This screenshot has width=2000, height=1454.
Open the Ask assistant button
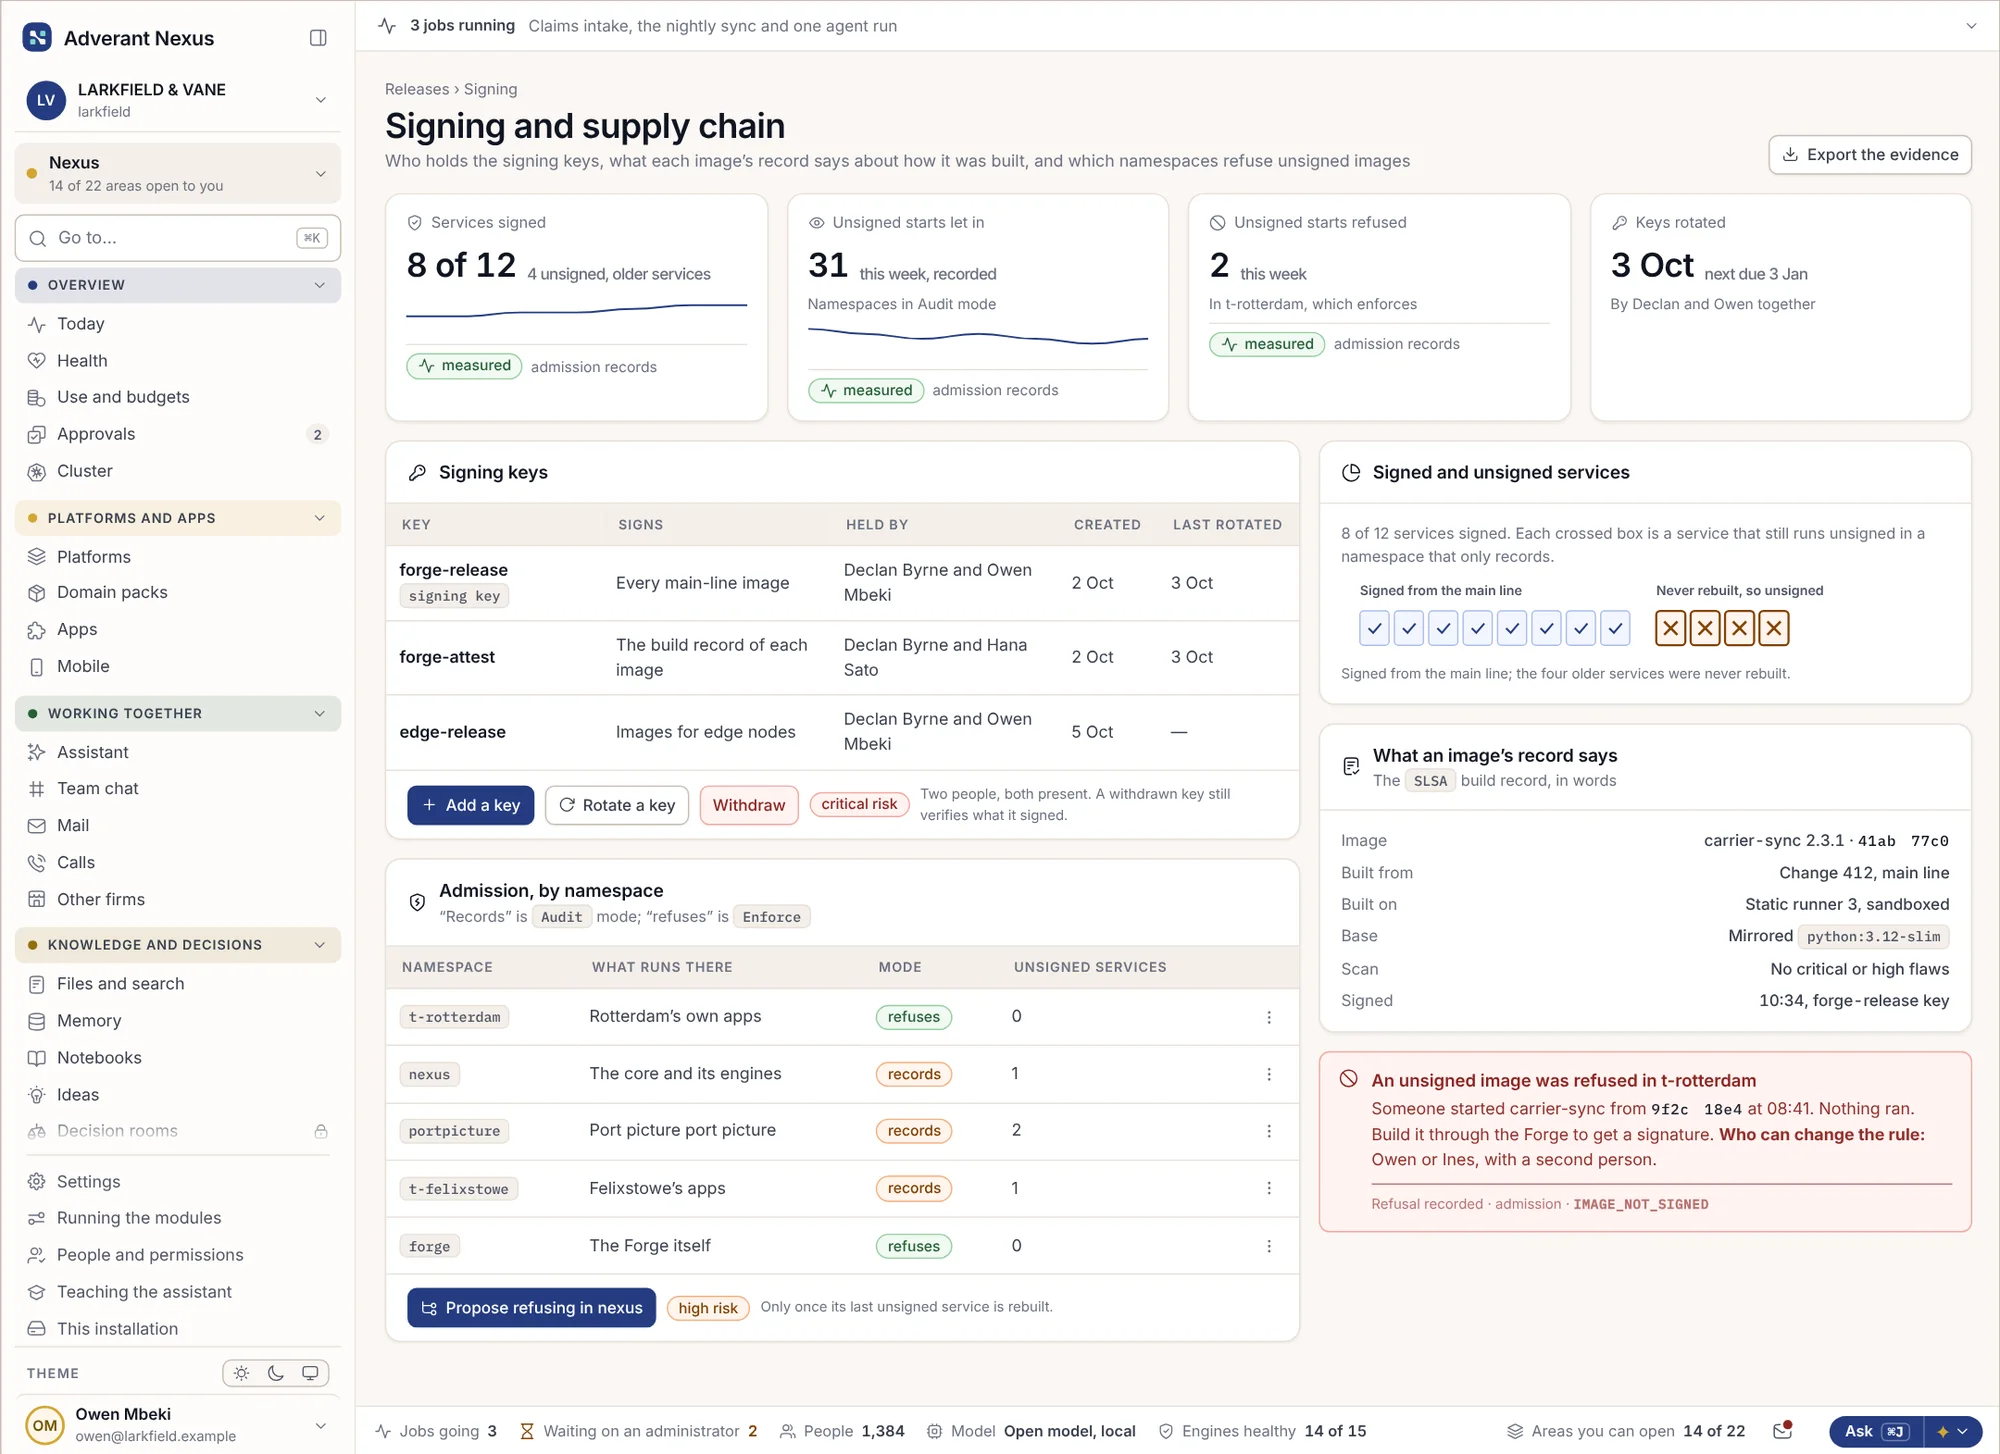[x=1876, y=1431]
